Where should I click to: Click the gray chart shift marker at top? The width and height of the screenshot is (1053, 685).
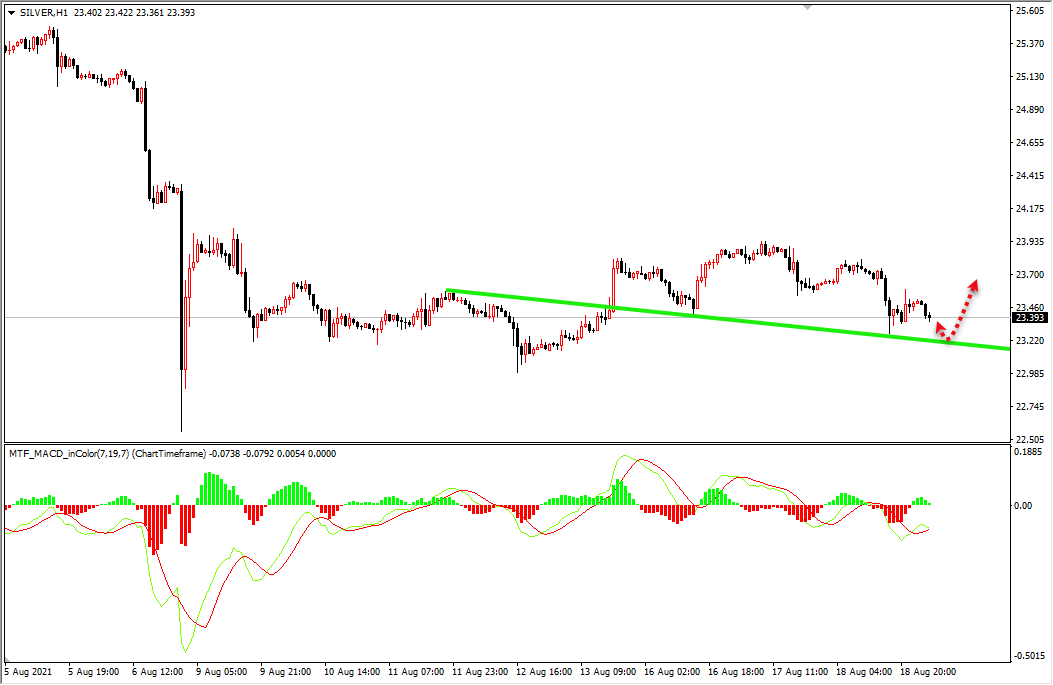tap(808, 7)
